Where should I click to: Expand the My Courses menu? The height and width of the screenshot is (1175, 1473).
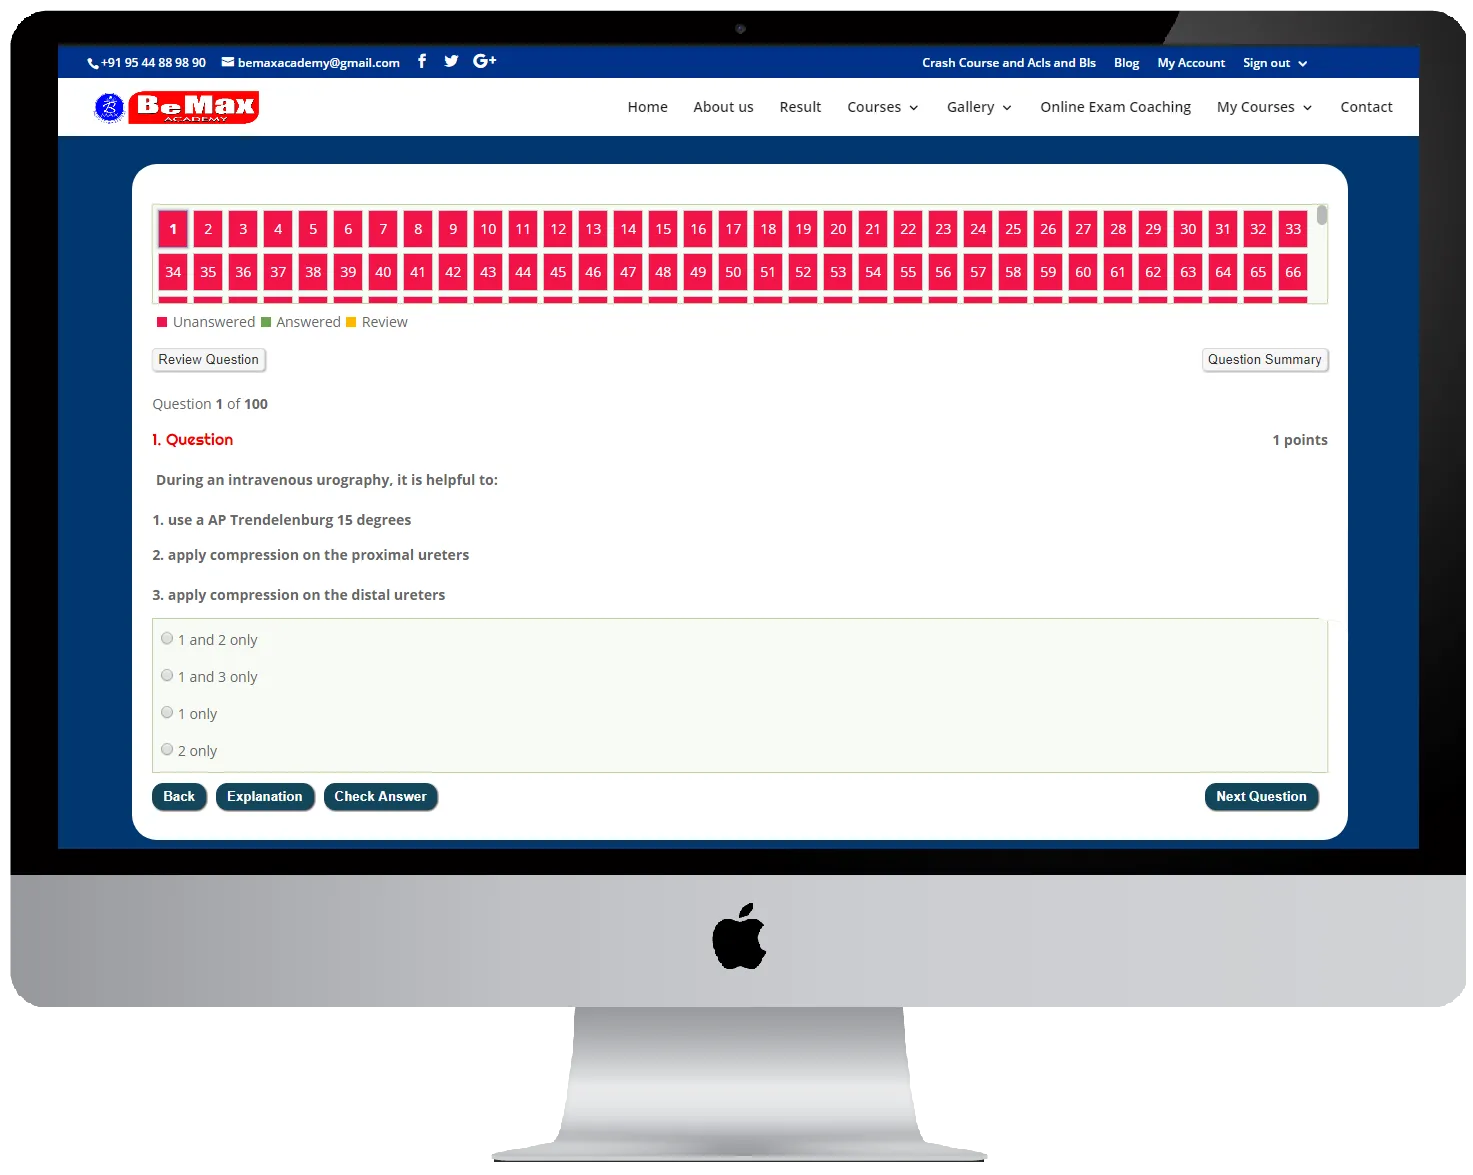(1264, 107)
